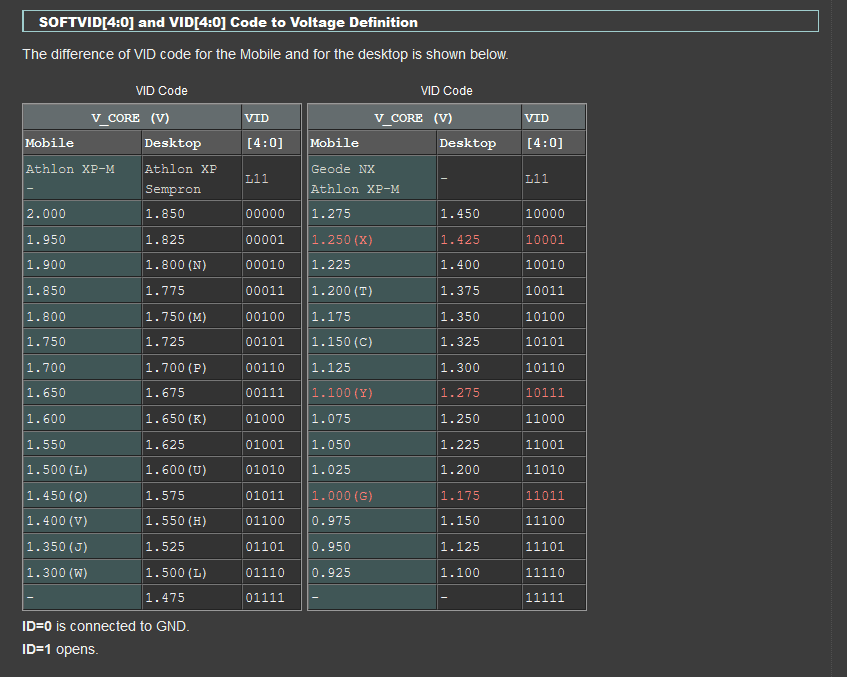This screenshot has width=847, height=677.
Task: Select the 'Athlon XP-M' mobile header cell
Action: (82, 178)
